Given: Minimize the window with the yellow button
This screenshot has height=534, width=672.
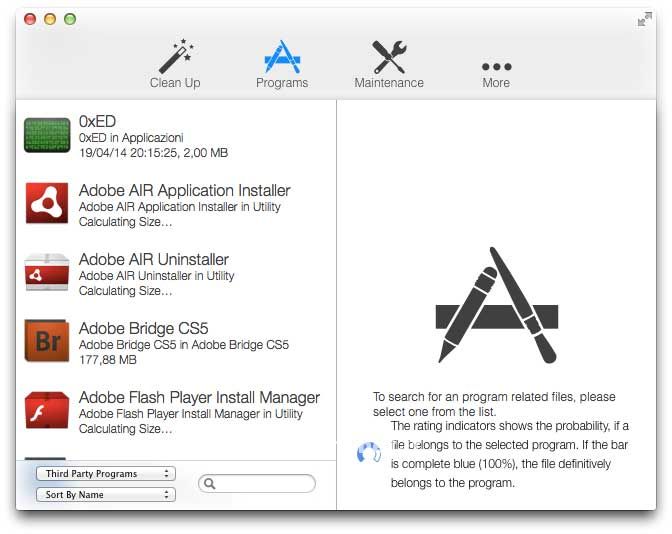Looking at the screenshot, I should pyautogui.click(x=50, y=19).
